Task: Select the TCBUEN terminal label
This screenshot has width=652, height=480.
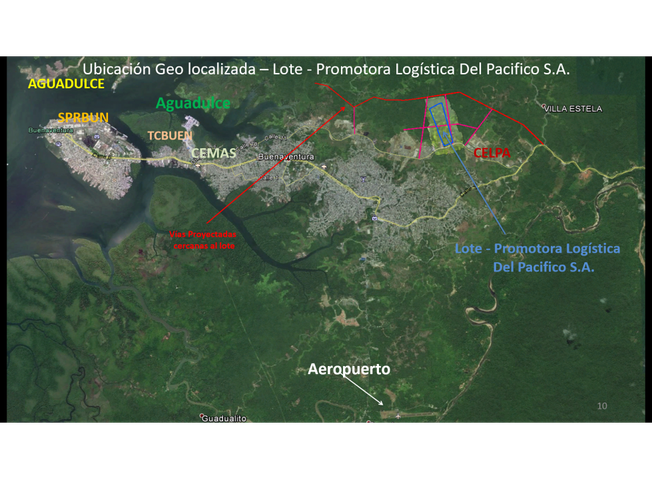Action: (170, 135)
